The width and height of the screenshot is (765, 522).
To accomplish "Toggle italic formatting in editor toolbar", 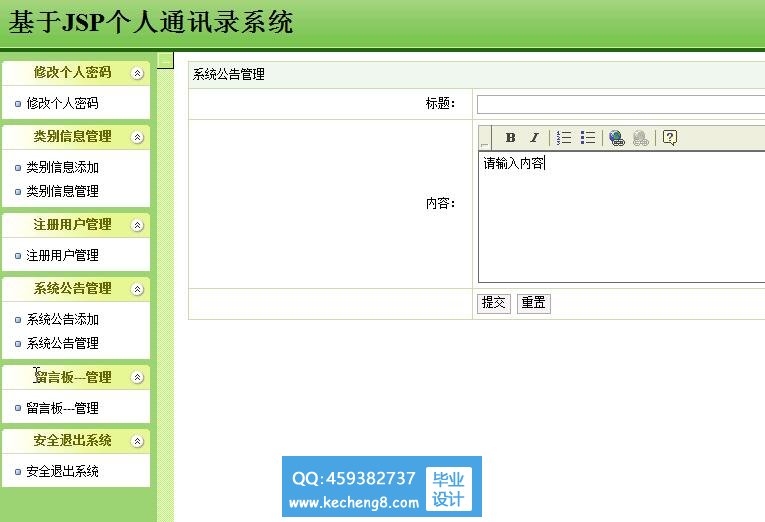I will [x=535, y=138].
